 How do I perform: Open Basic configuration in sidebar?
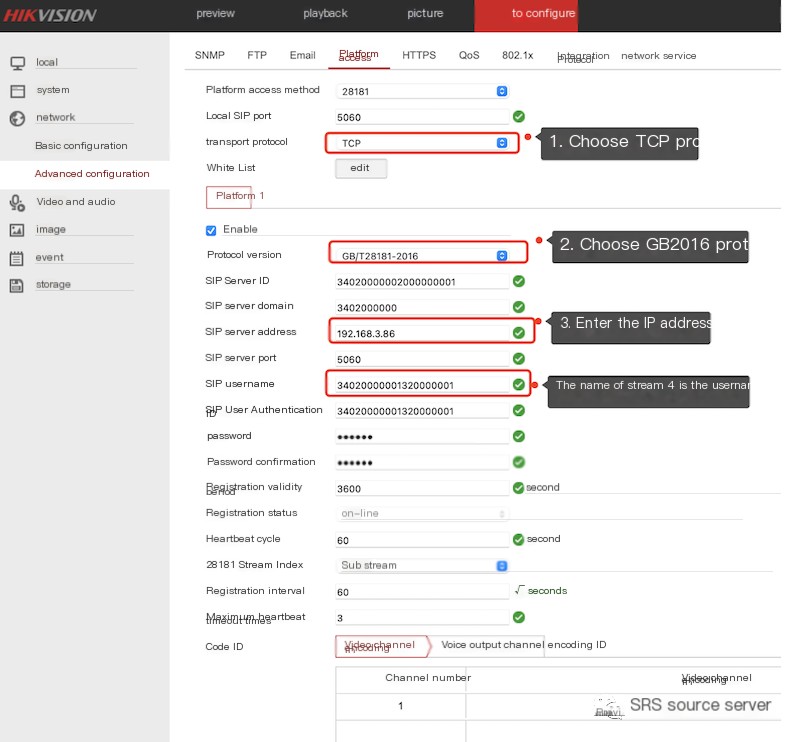pos(81,146)
